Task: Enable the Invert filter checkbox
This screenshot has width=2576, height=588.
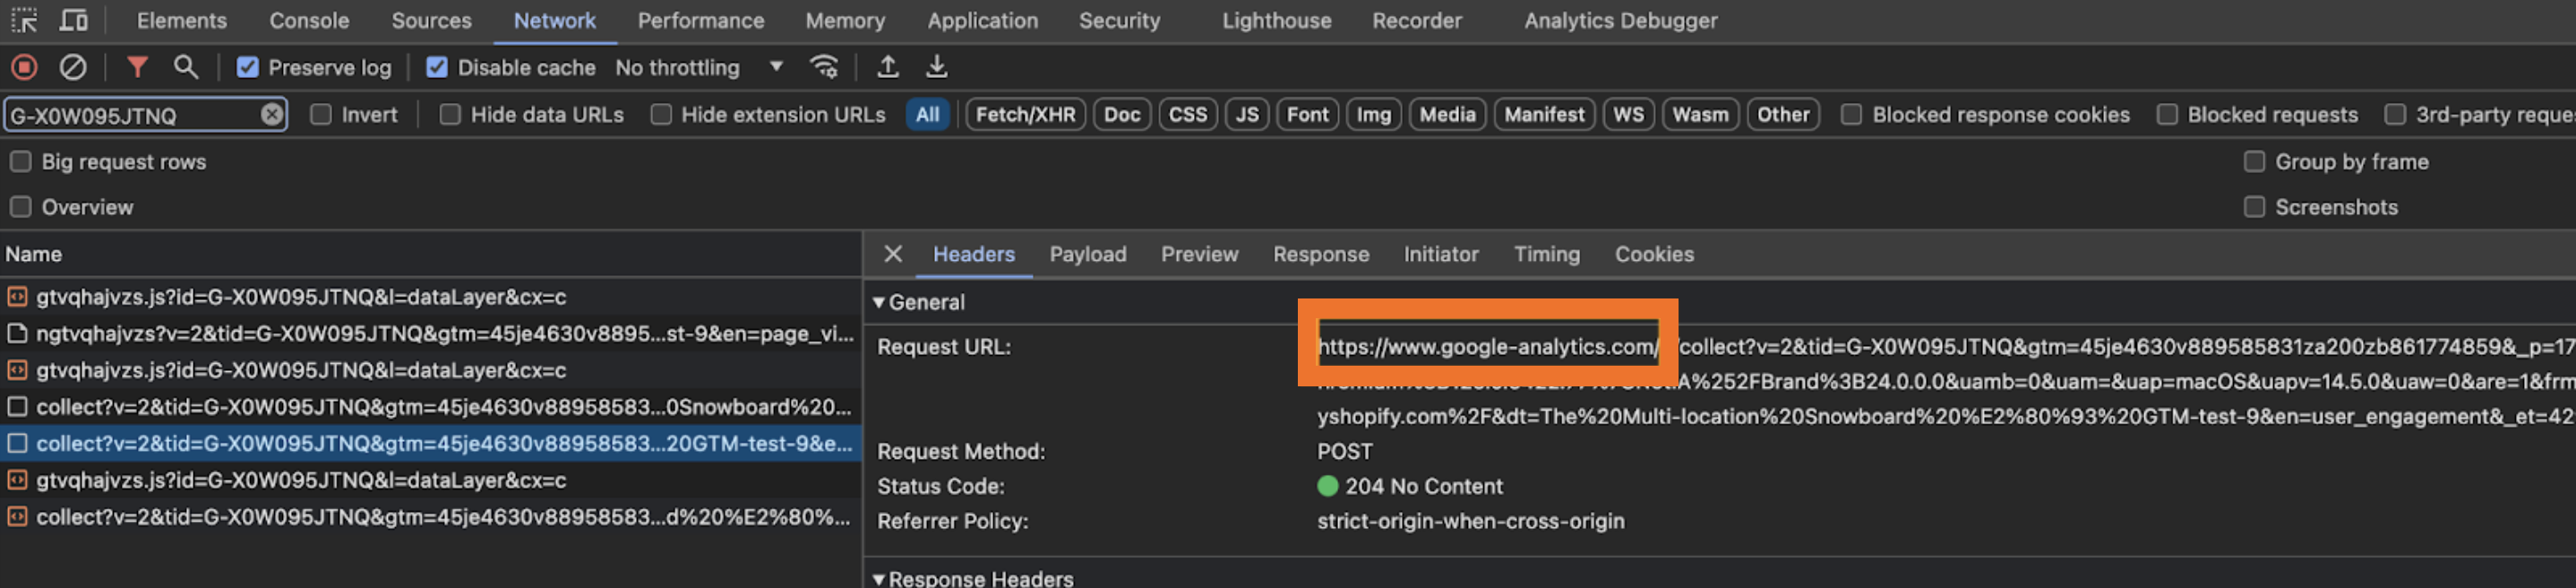Action: click(x=321, y=114)
